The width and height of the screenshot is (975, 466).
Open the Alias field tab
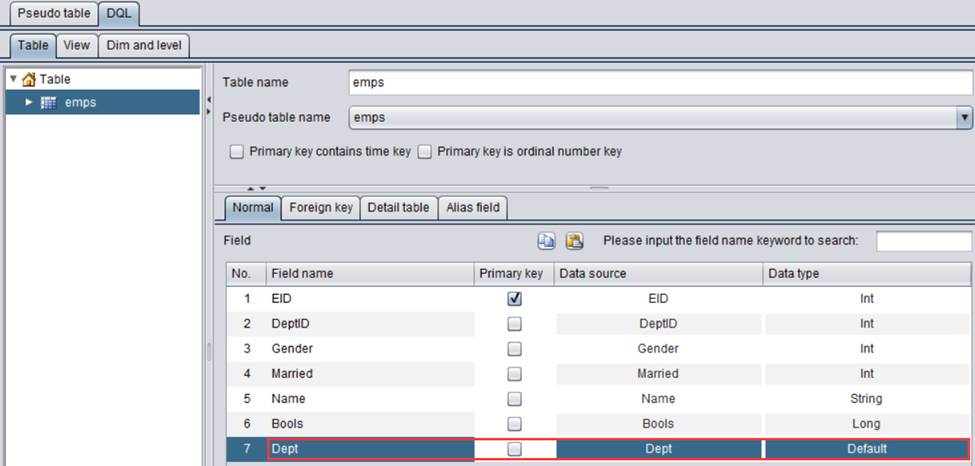tap(473, 207)
